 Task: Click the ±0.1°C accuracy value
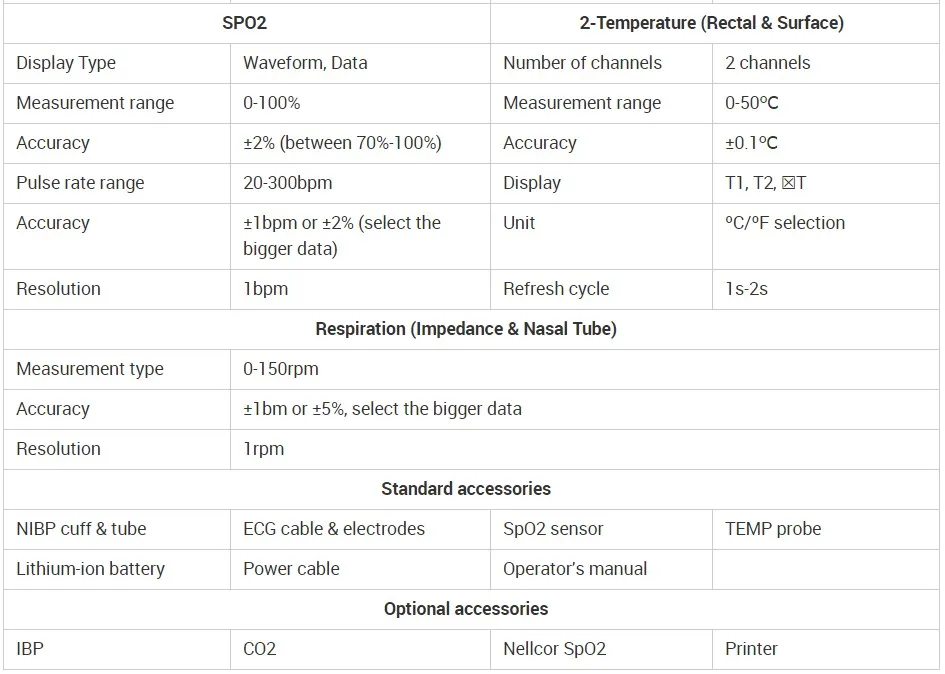pos(751,143)
